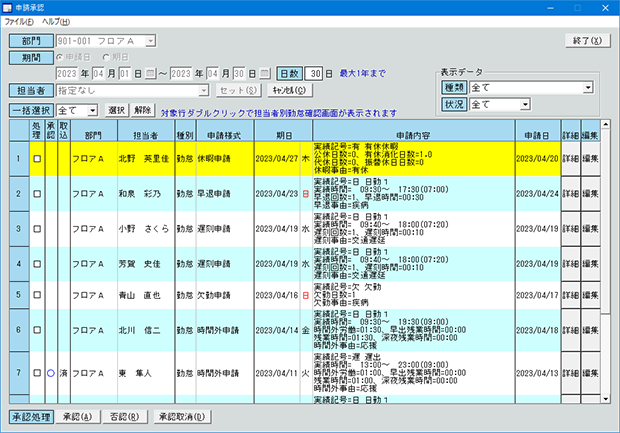Click 編集 for 和泉 彩乃 row

590,194
